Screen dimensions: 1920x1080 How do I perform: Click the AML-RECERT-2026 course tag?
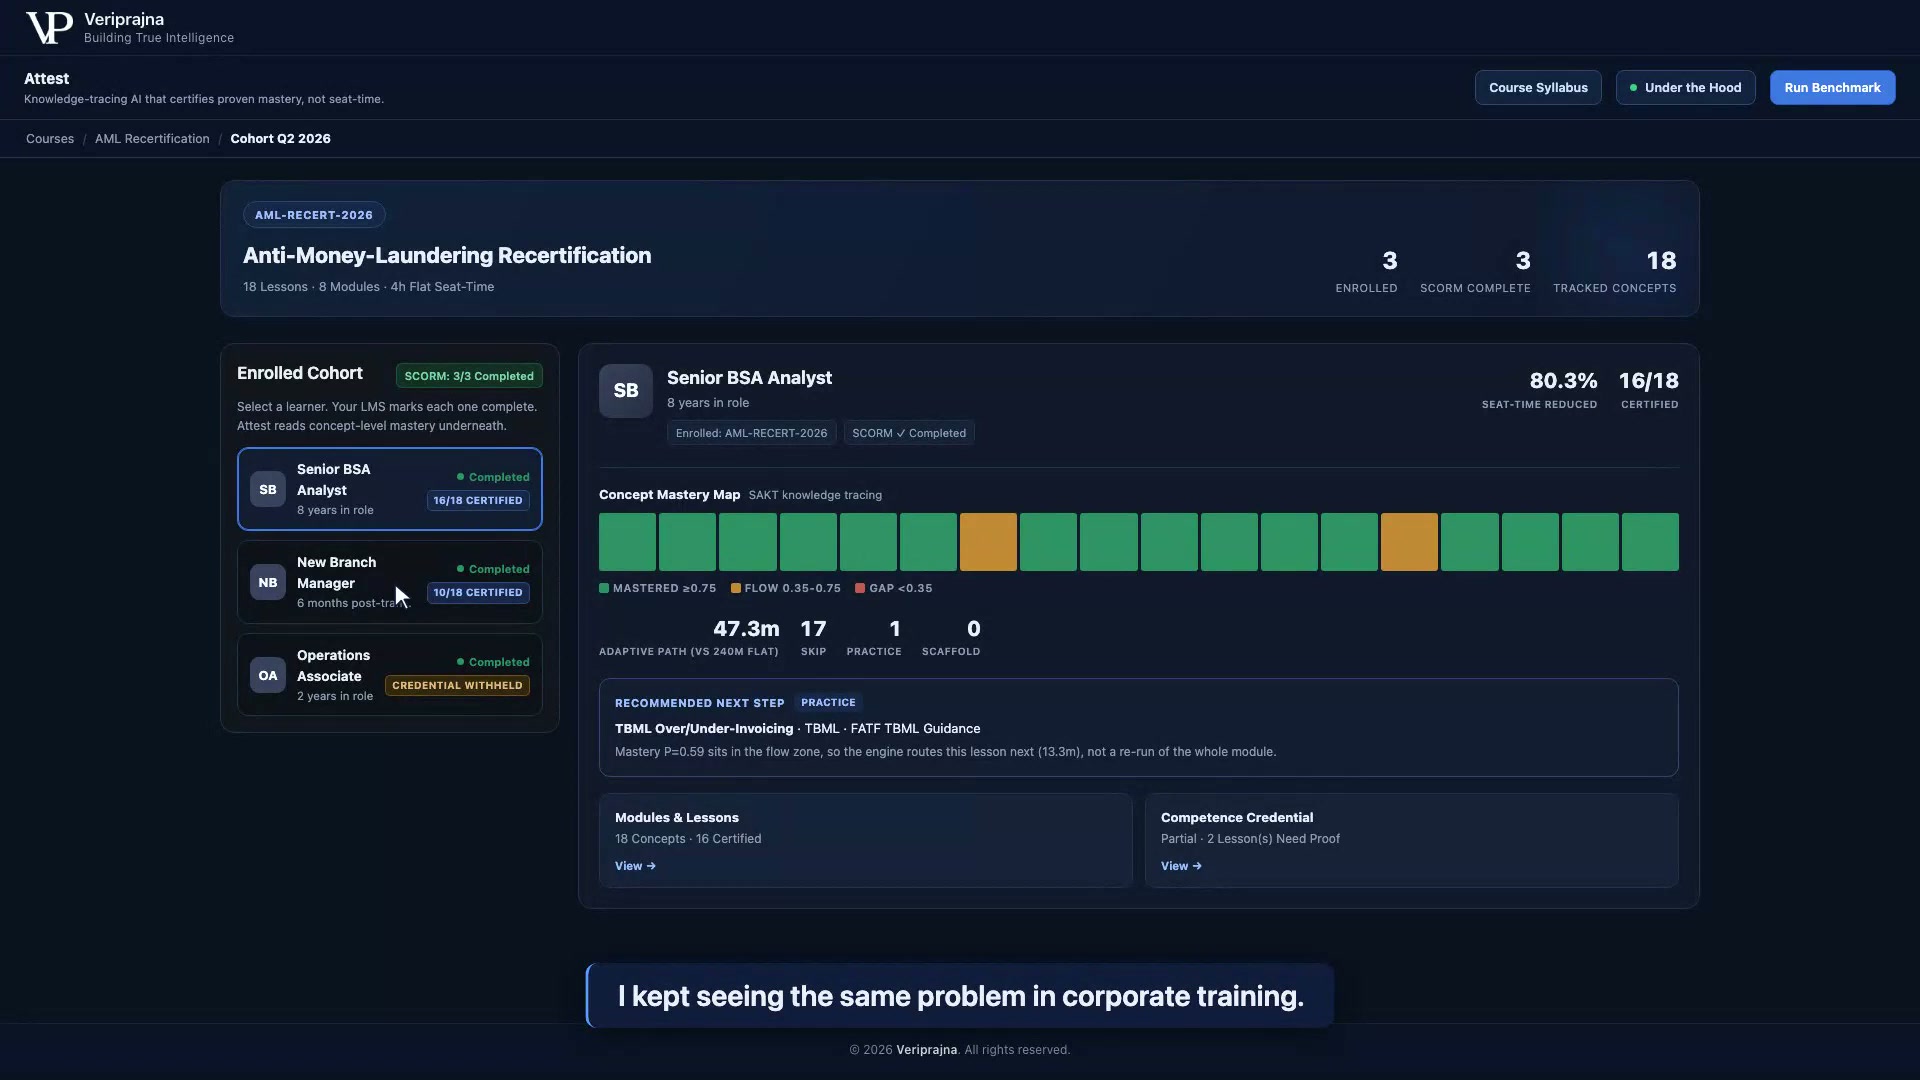click(x=314, y=215)
